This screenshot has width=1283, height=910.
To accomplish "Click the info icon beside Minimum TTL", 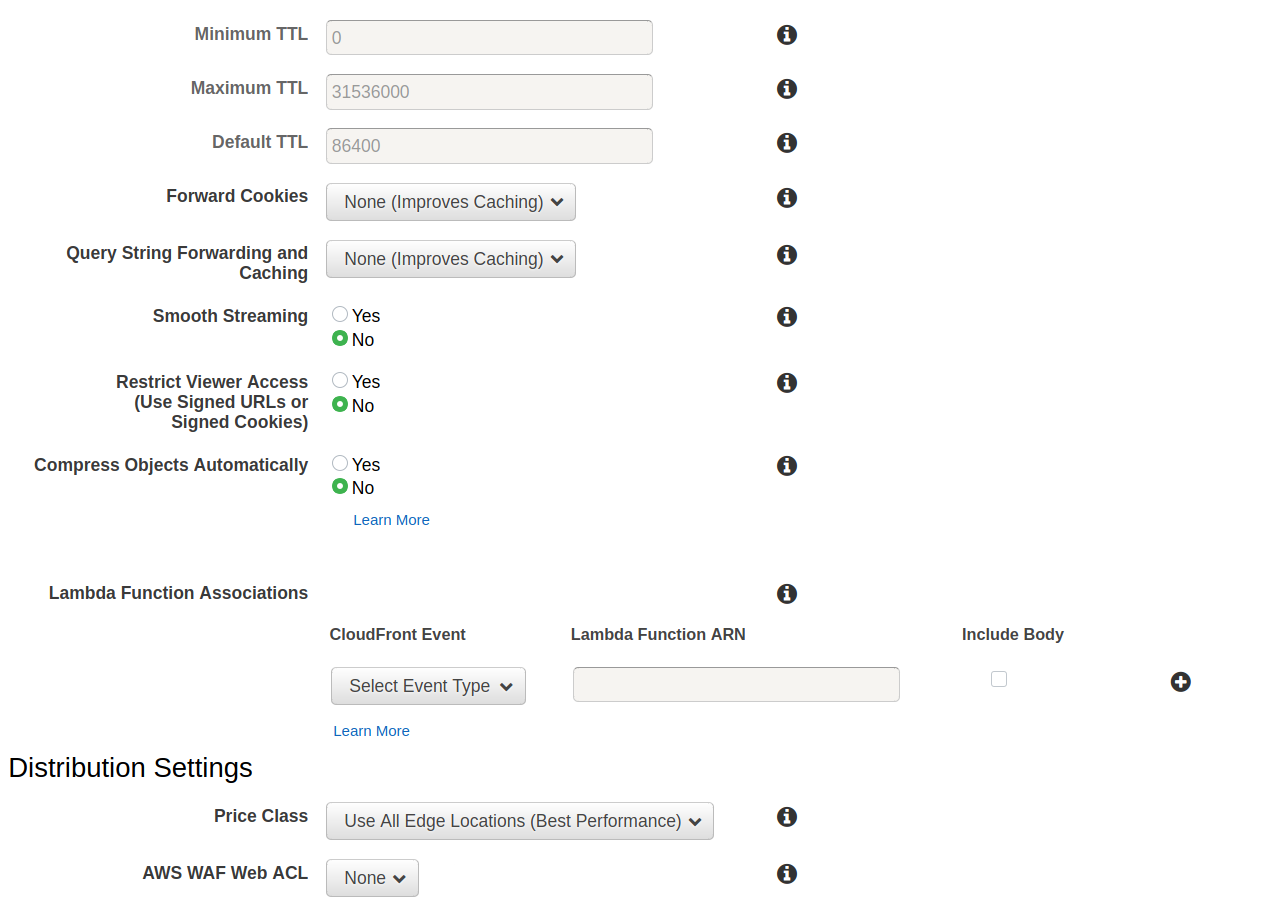I will coord(787,35).
